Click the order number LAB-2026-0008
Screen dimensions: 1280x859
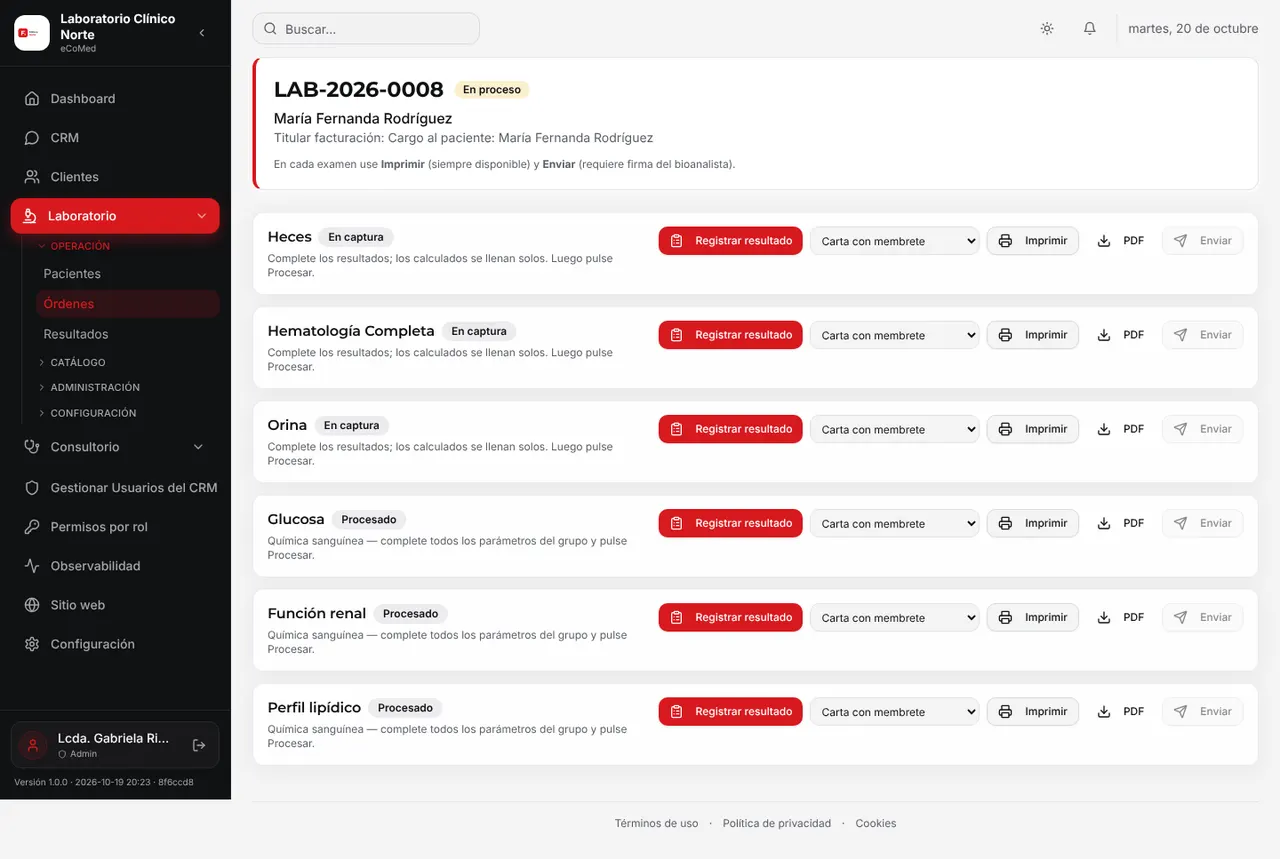[359, 89]
